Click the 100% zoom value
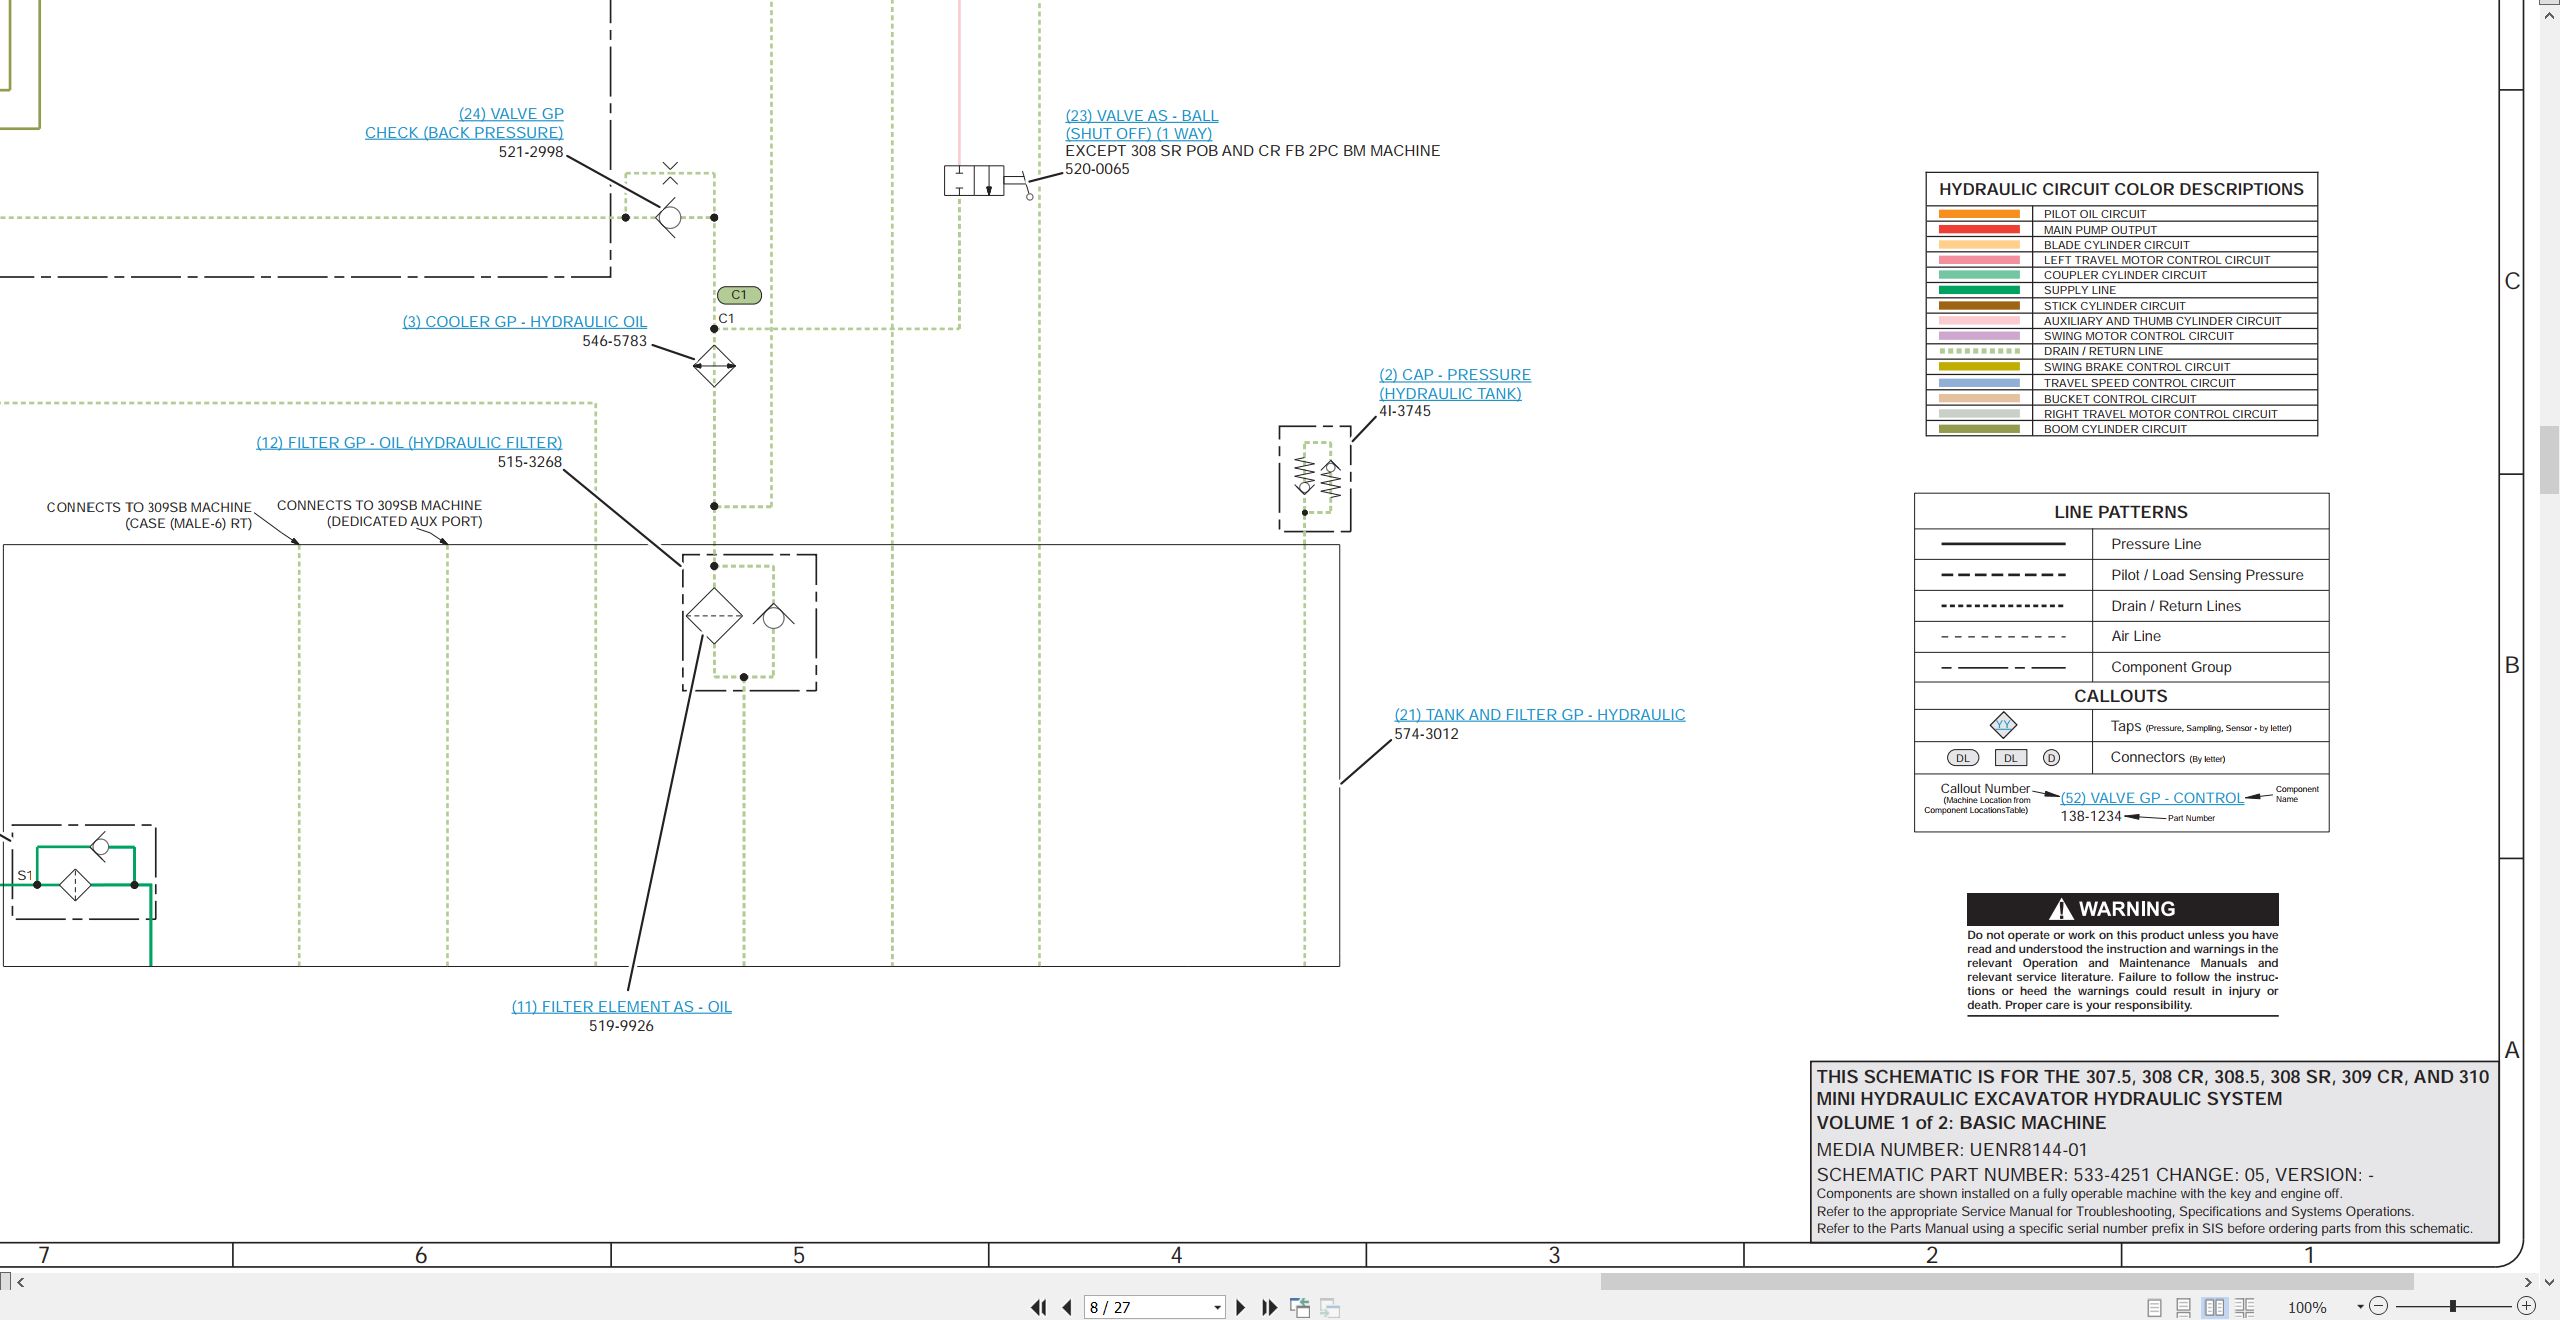 tap(2307, 1307)
